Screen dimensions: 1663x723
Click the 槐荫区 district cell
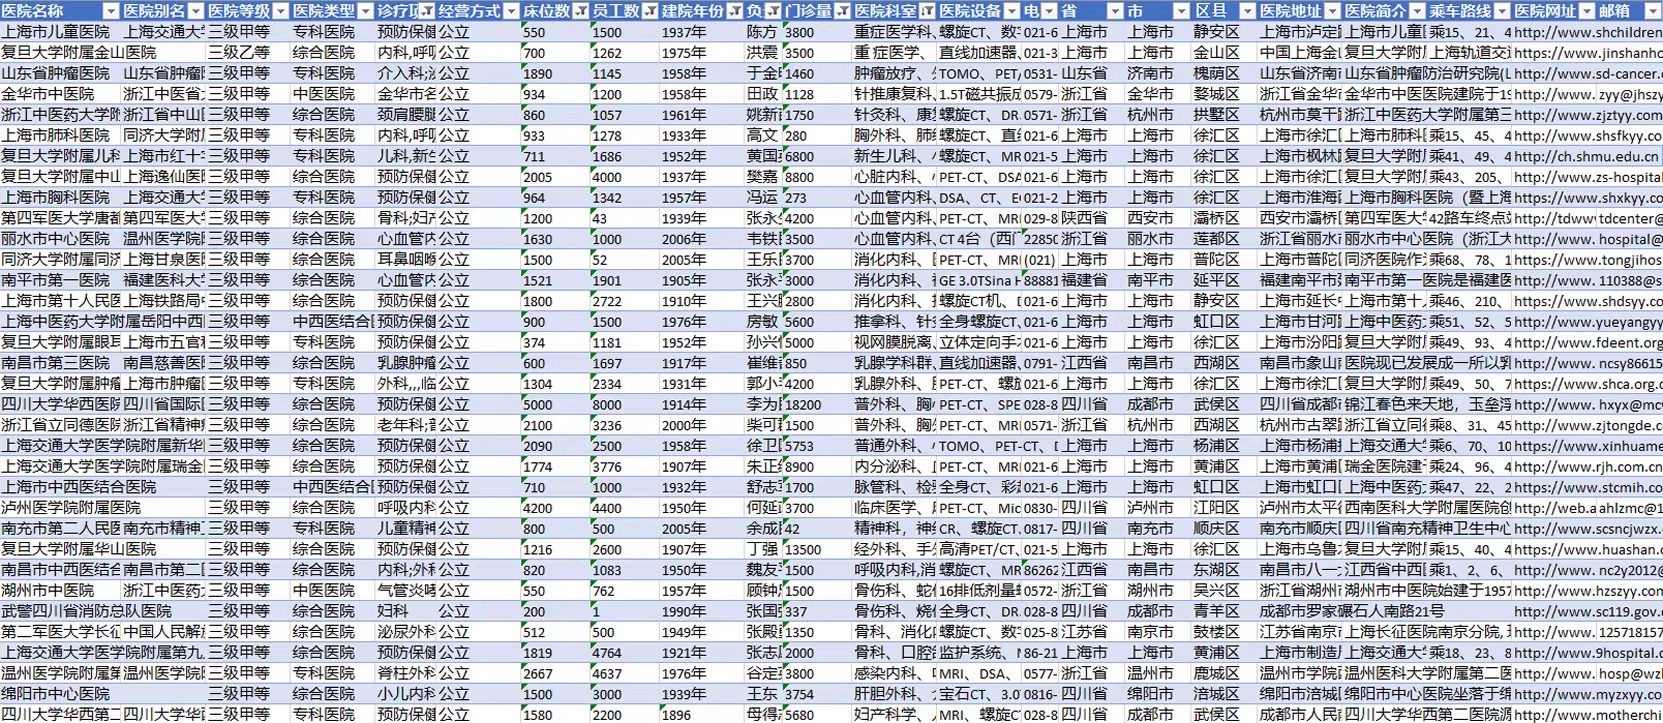click(1224, 73)
